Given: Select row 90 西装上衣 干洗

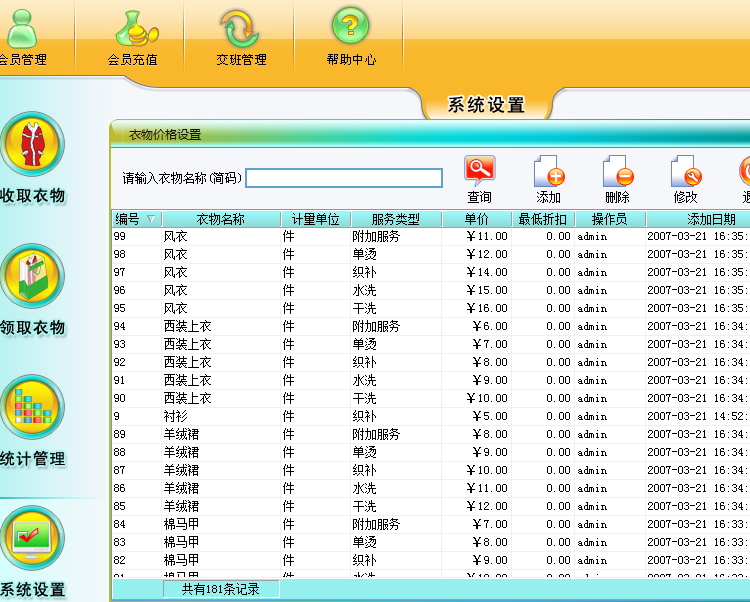Looking at the screenshot, I should click(430, 398).
